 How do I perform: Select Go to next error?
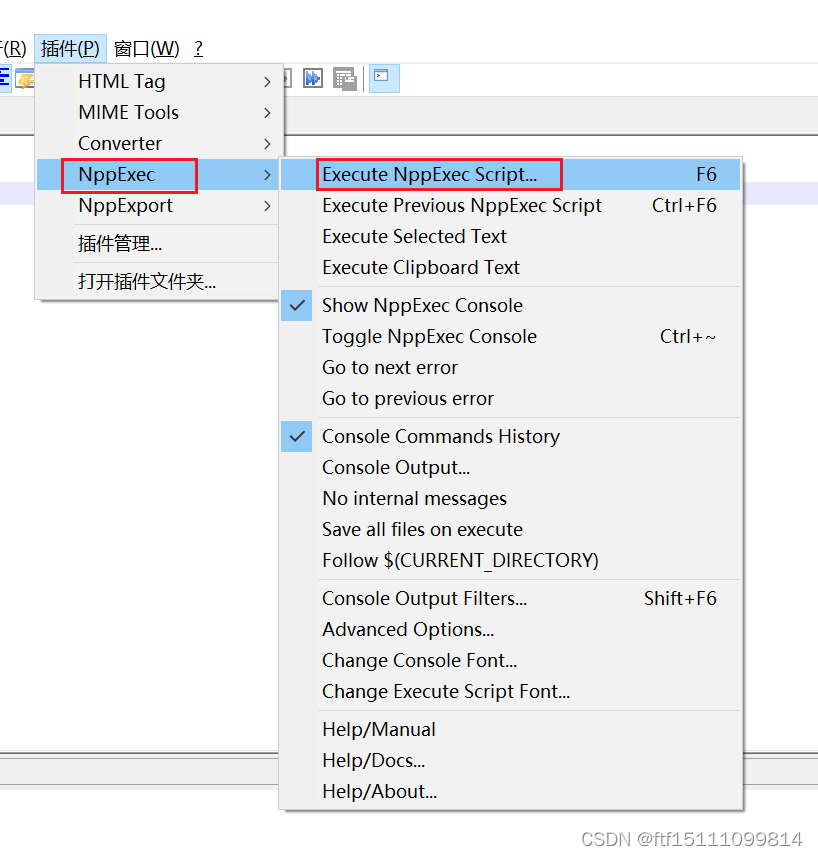(510, 368)
